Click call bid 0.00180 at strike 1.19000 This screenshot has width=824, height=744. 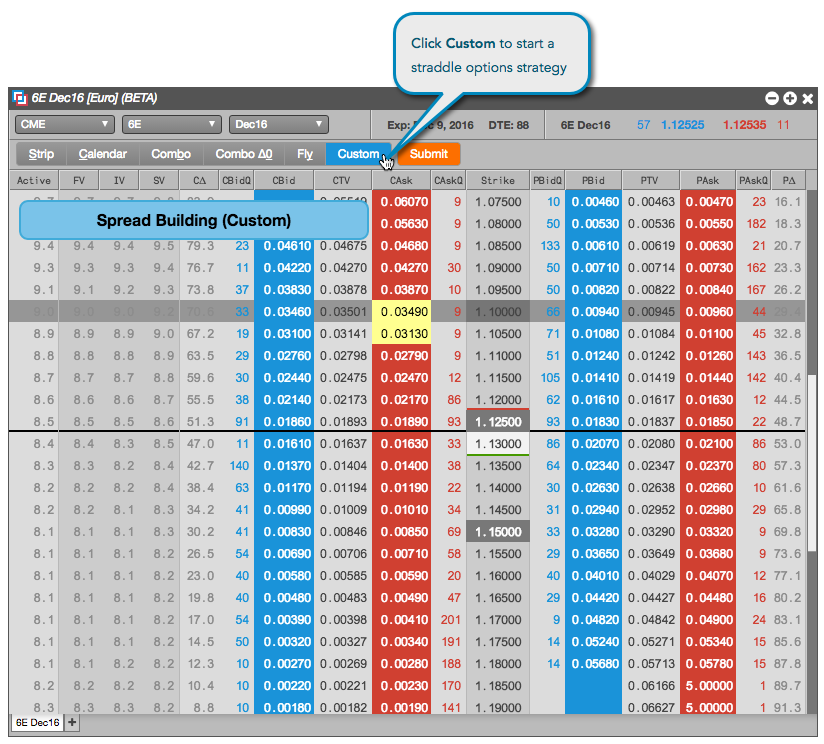[284, 707]
